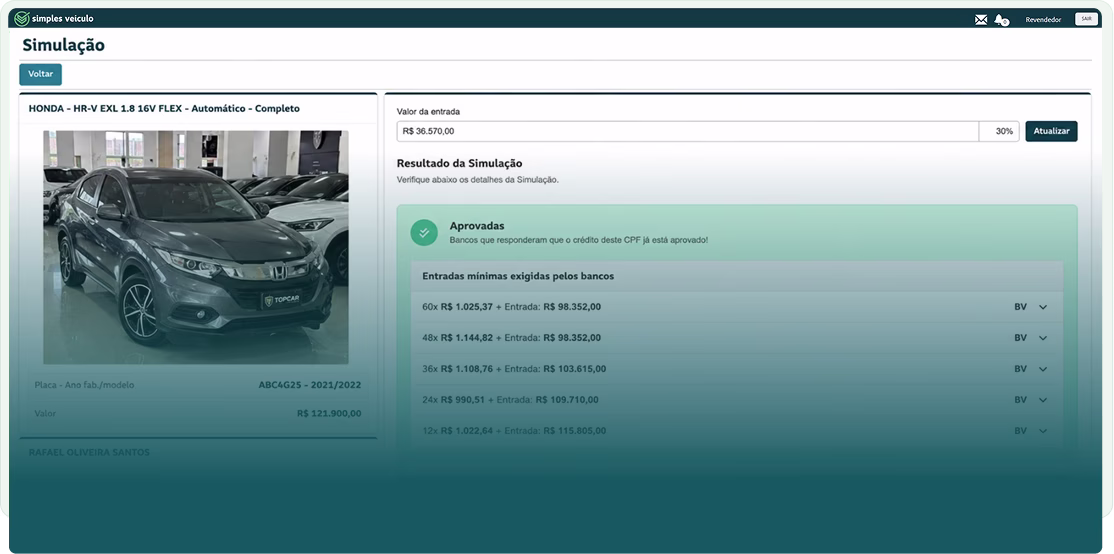The height and width of the screenshot is (554, 1114).
Task: Click the Revendedor user label
Action: tap(1043, 20)
